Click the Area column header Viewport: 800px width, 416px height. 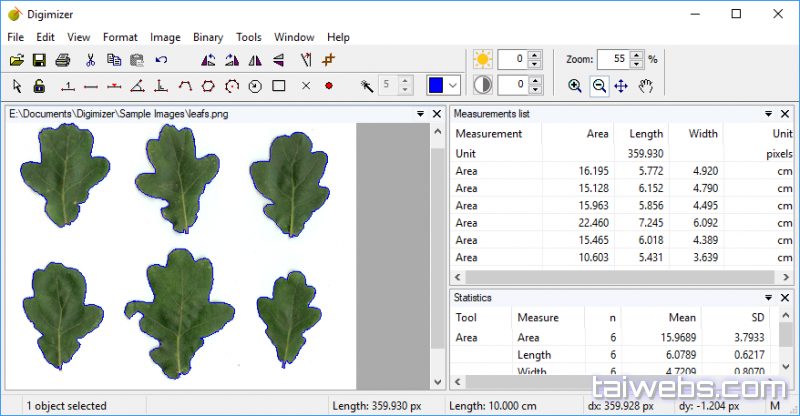coord(596,133)
